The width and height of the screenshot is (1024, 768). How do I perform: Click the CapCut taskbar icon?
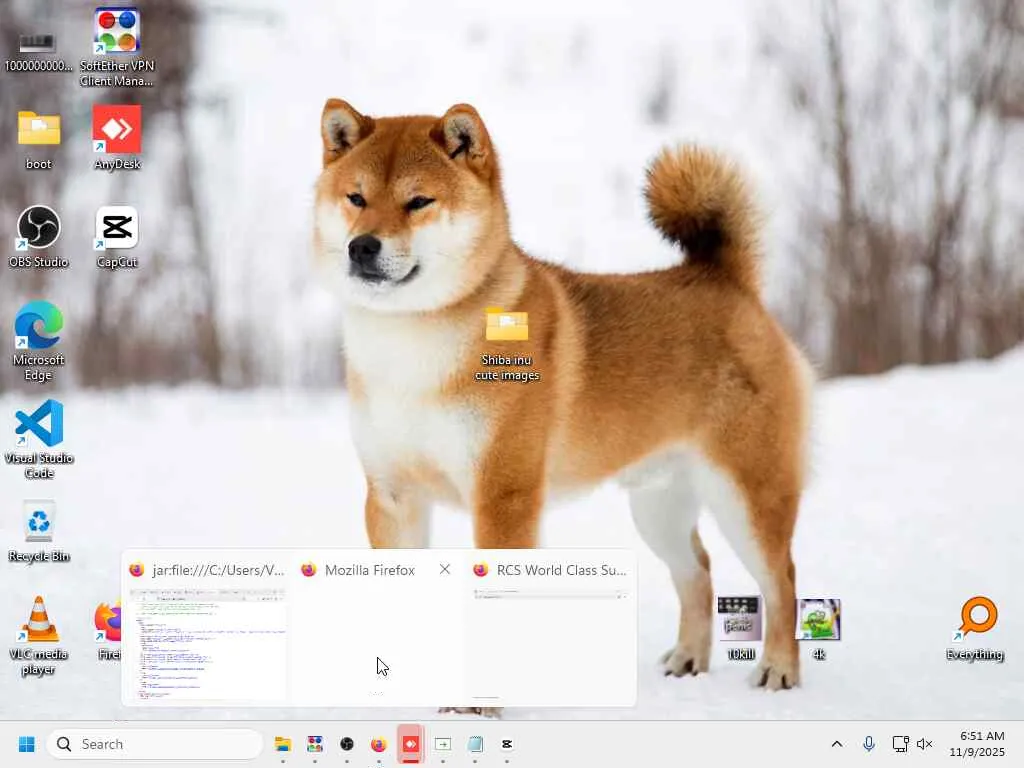507,744
